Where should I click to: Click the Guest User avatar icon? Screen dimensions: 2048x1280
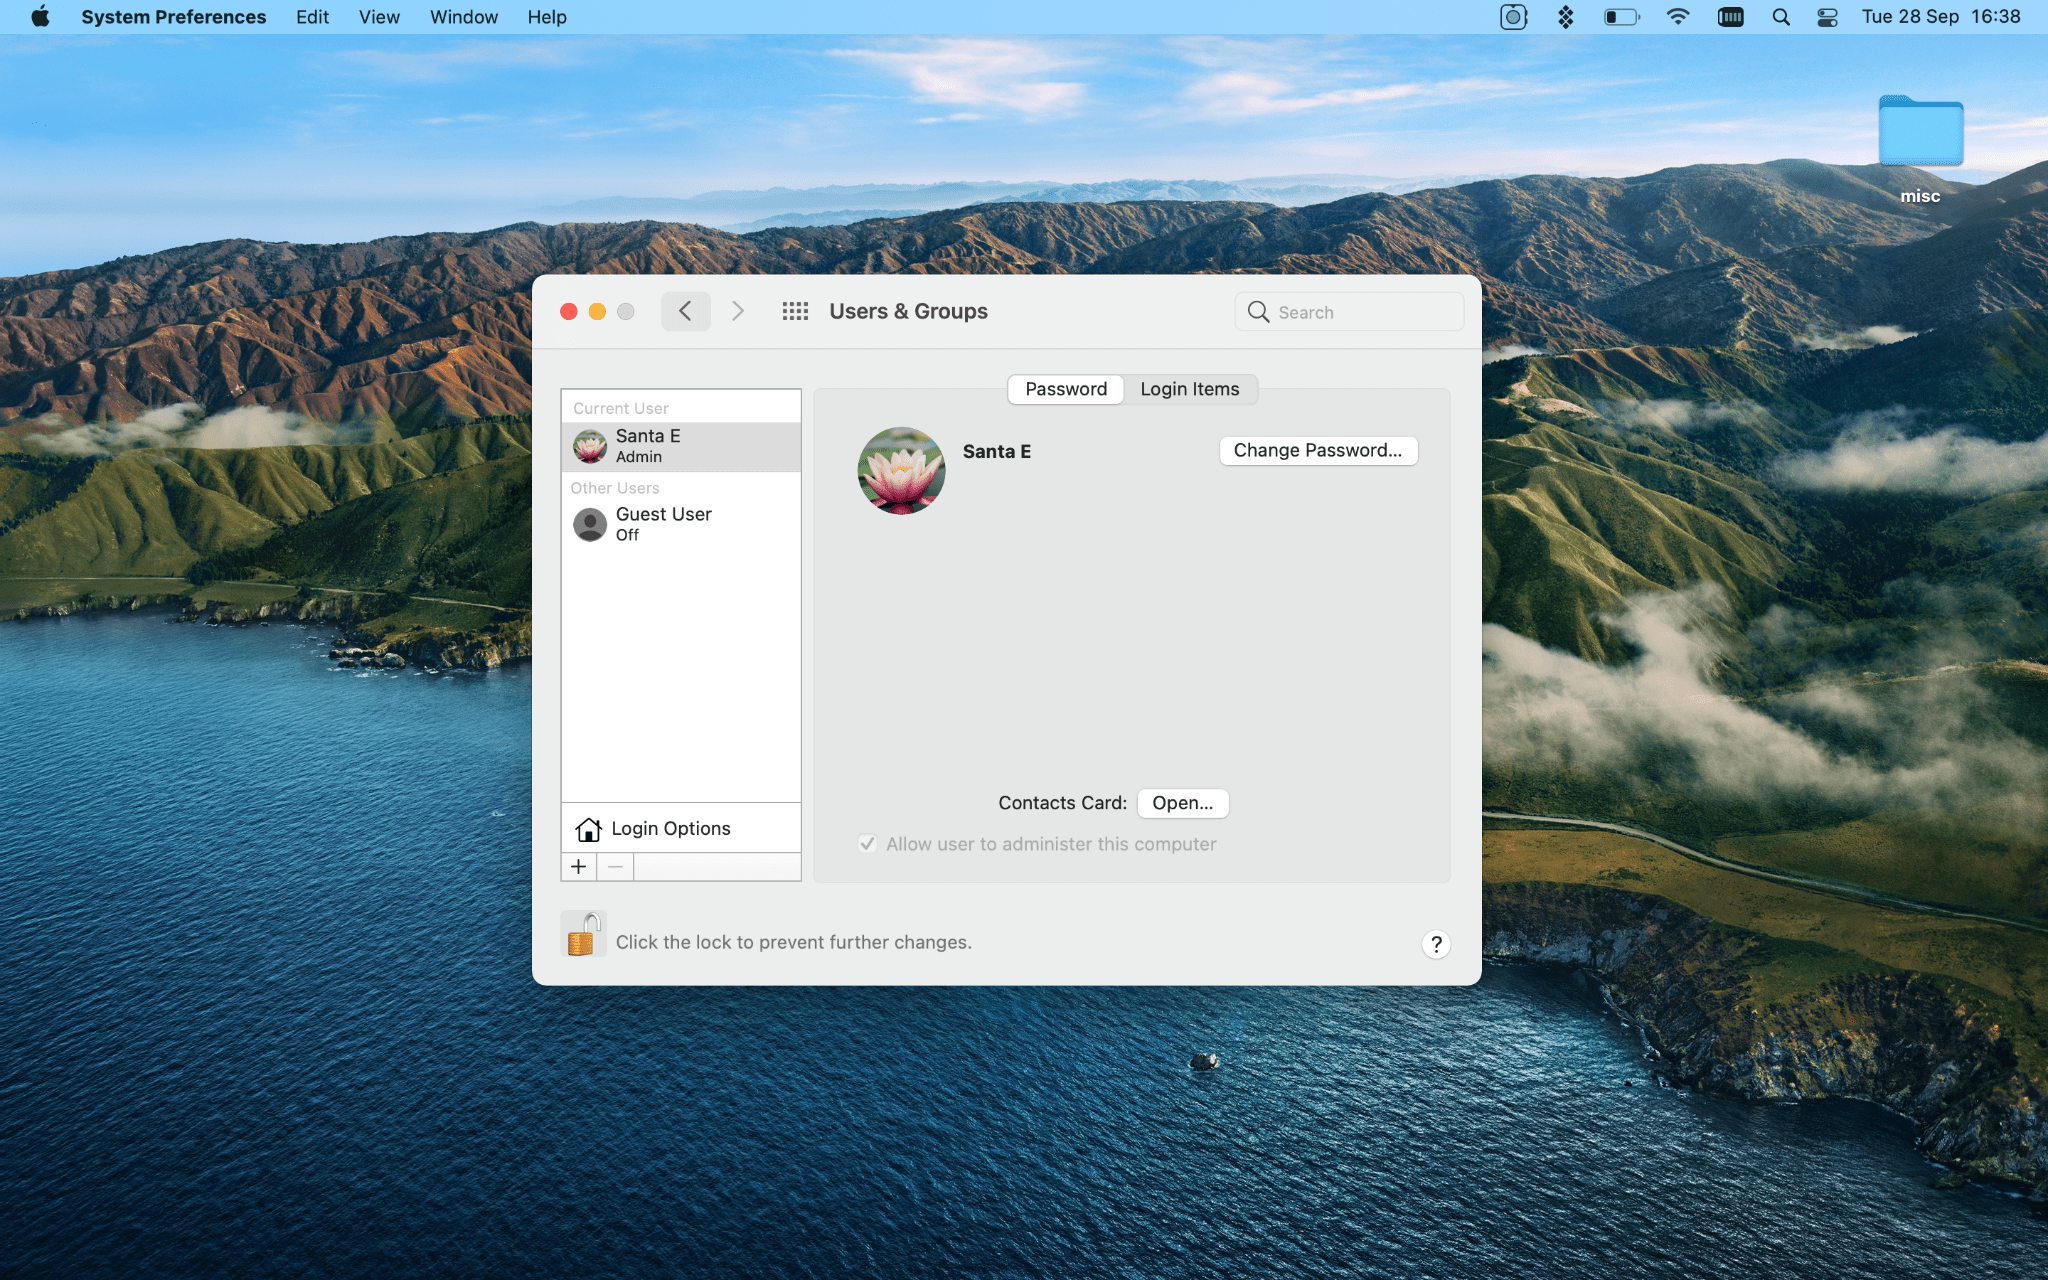click(x=590, y=523)
